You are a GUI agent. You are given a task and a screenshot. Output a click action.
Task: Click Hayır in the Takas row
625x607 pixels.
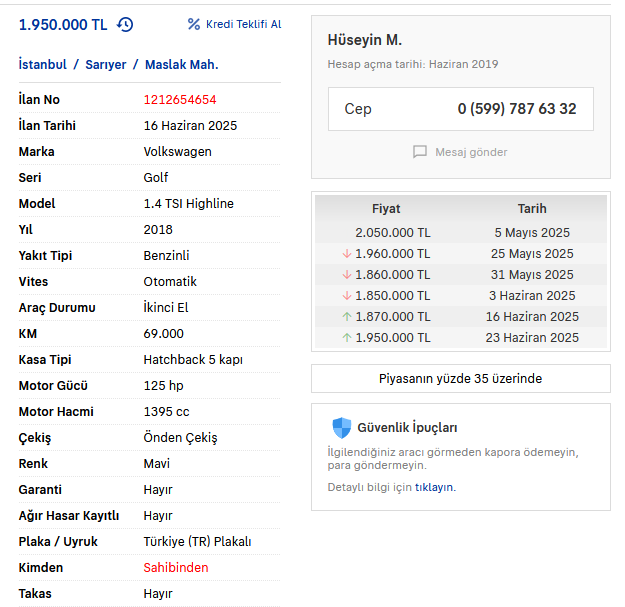(x=158, y=593)
